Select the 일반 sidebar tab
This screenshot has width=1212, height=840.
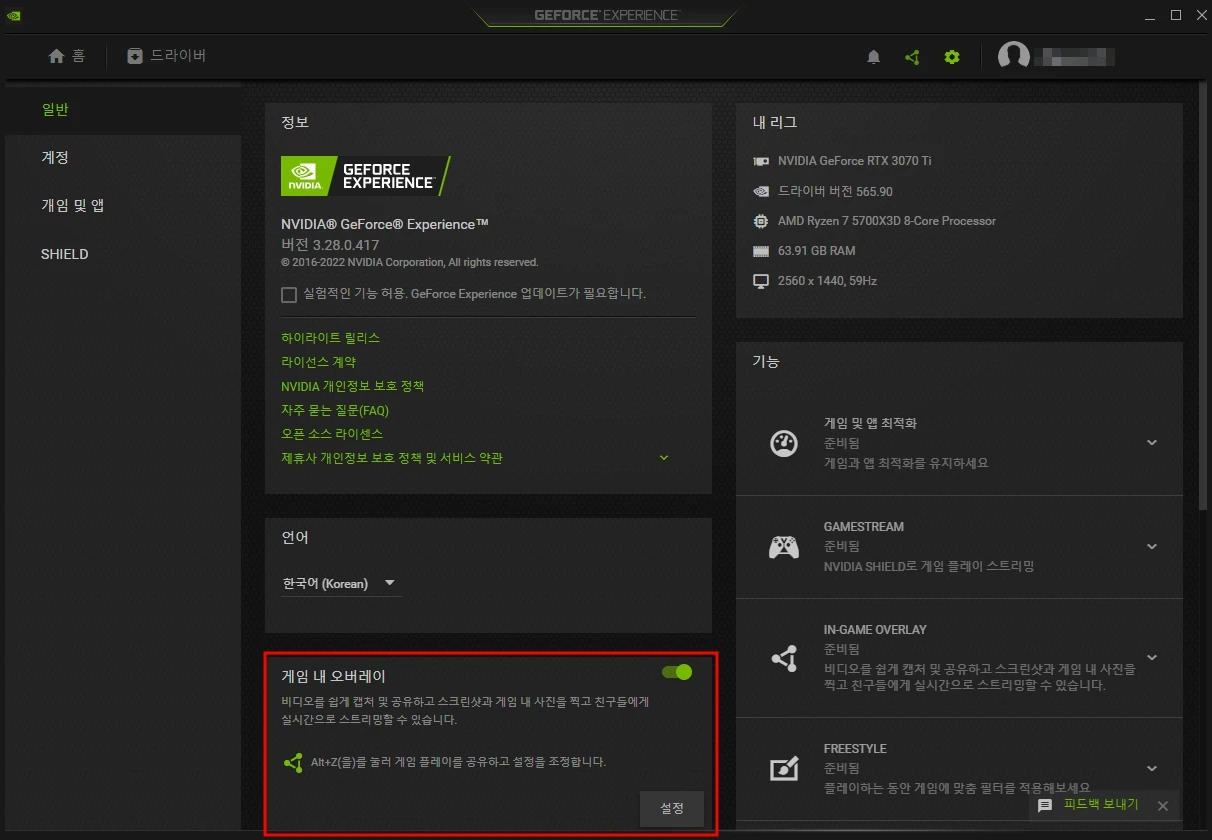(121, 110)
